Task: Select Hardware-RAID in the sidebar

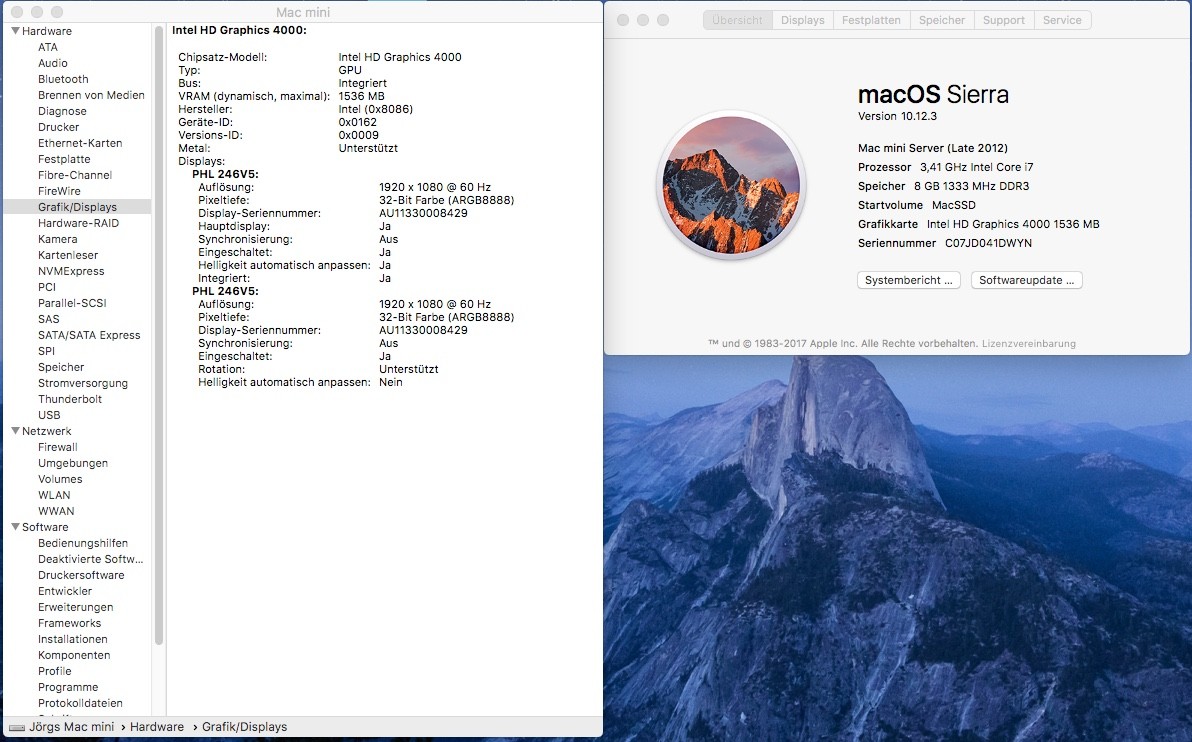Action: [x=78, y=223]
